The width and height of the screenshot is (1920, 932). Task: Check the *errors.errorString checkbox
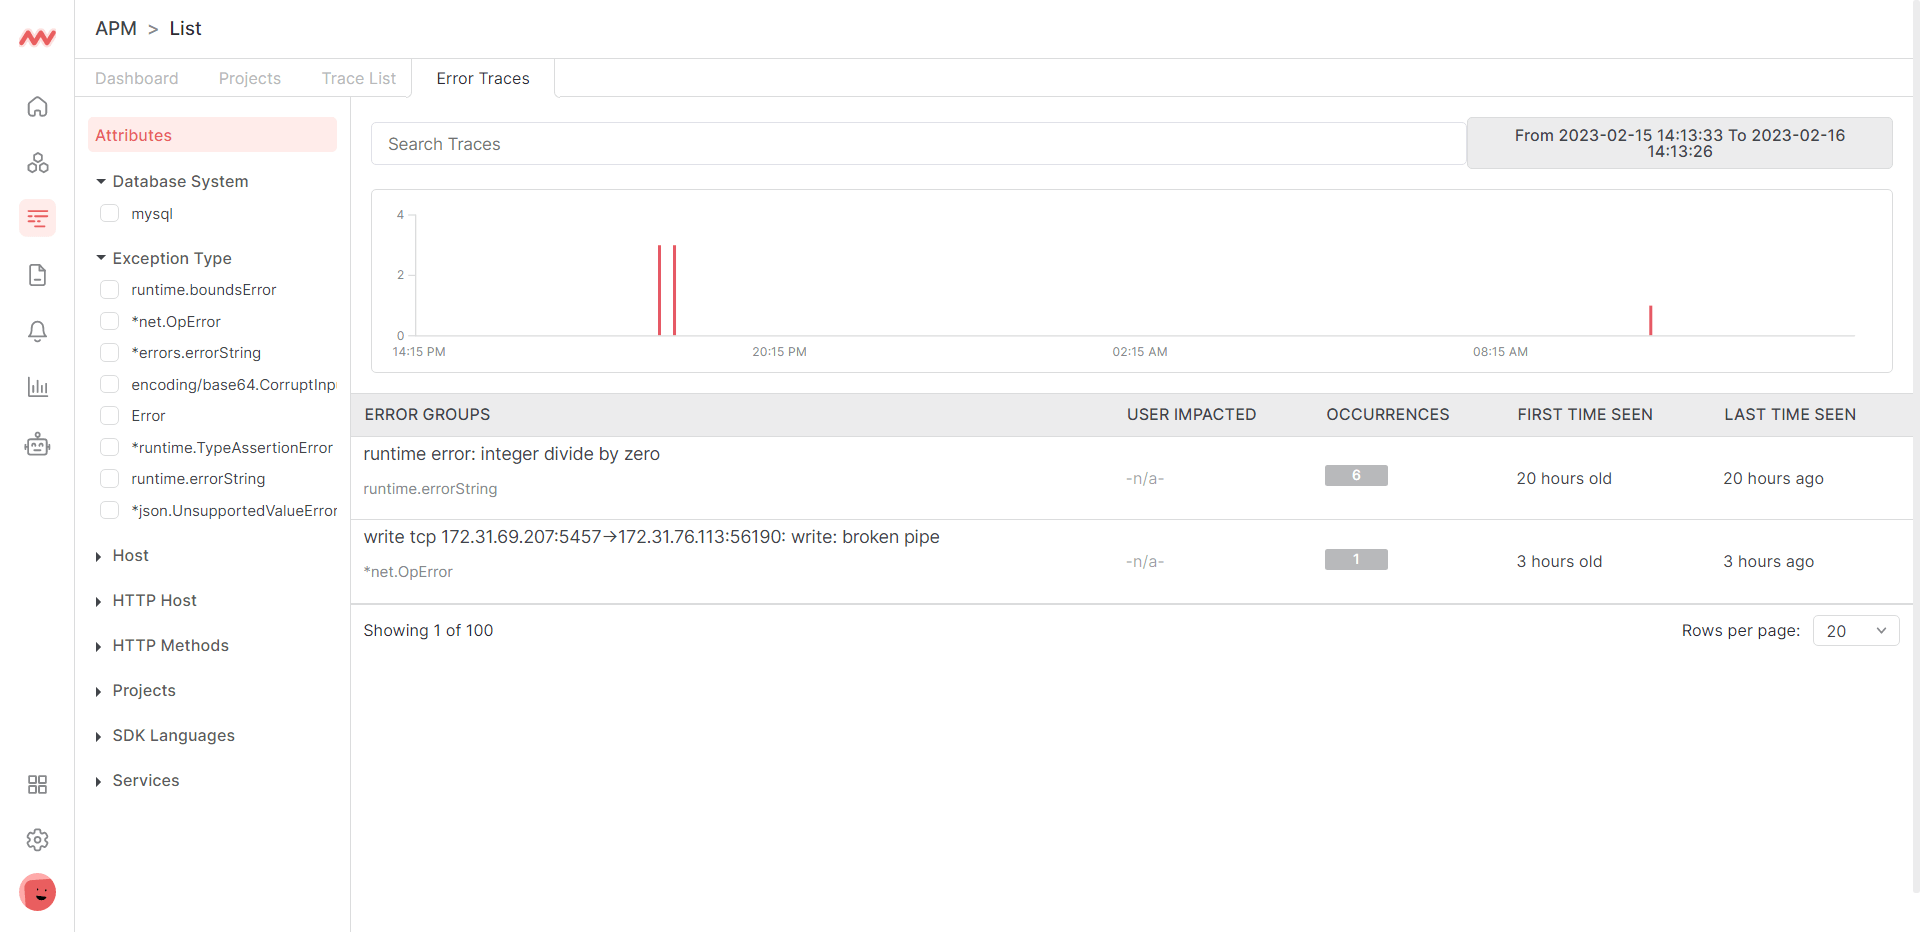[x=110, y=352]
